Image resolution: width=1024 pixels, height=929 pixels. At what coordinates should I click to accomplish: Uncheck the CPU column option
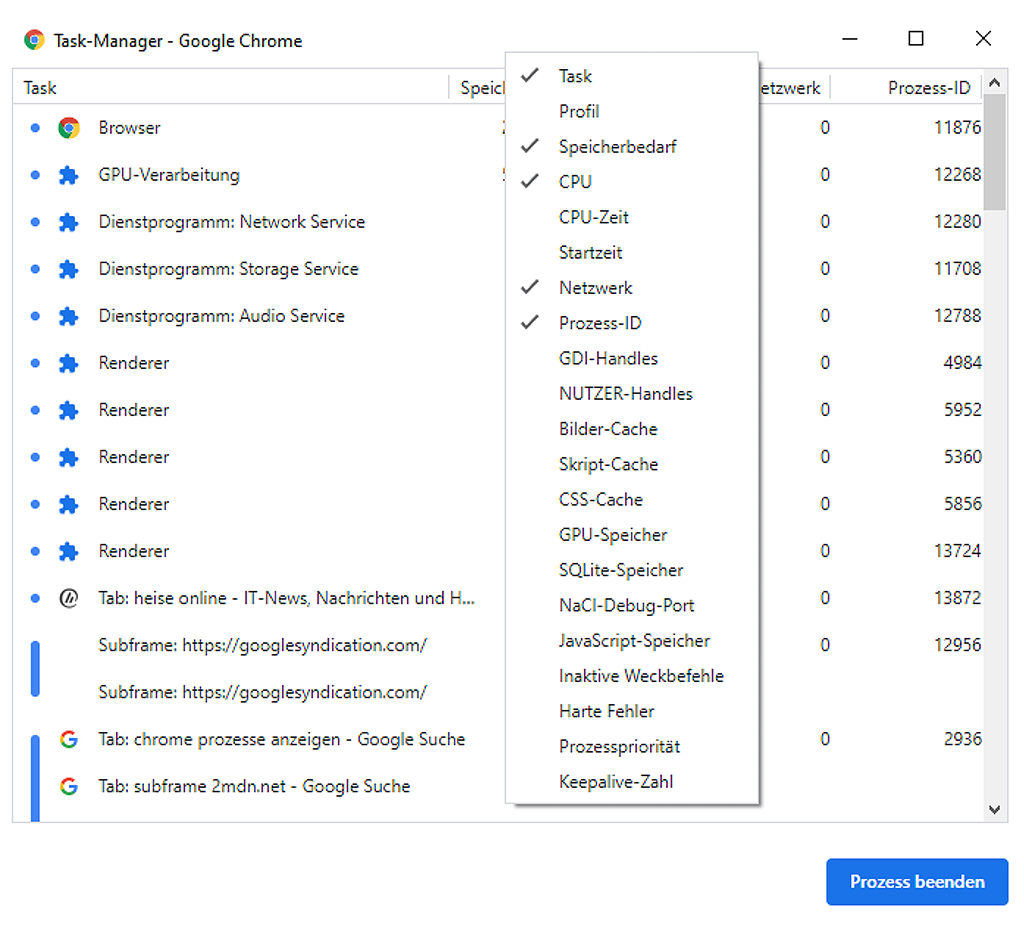575,182
